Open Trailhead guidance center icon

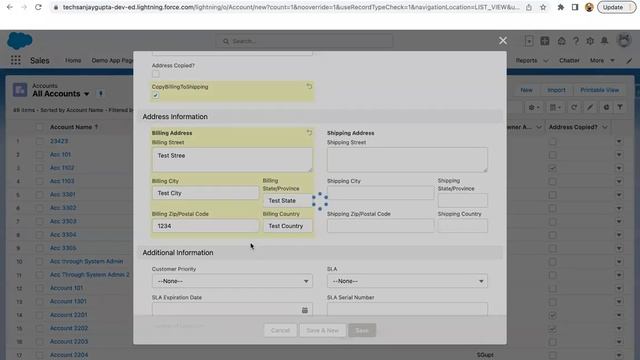pyautogui.click(x=562, y=41)
